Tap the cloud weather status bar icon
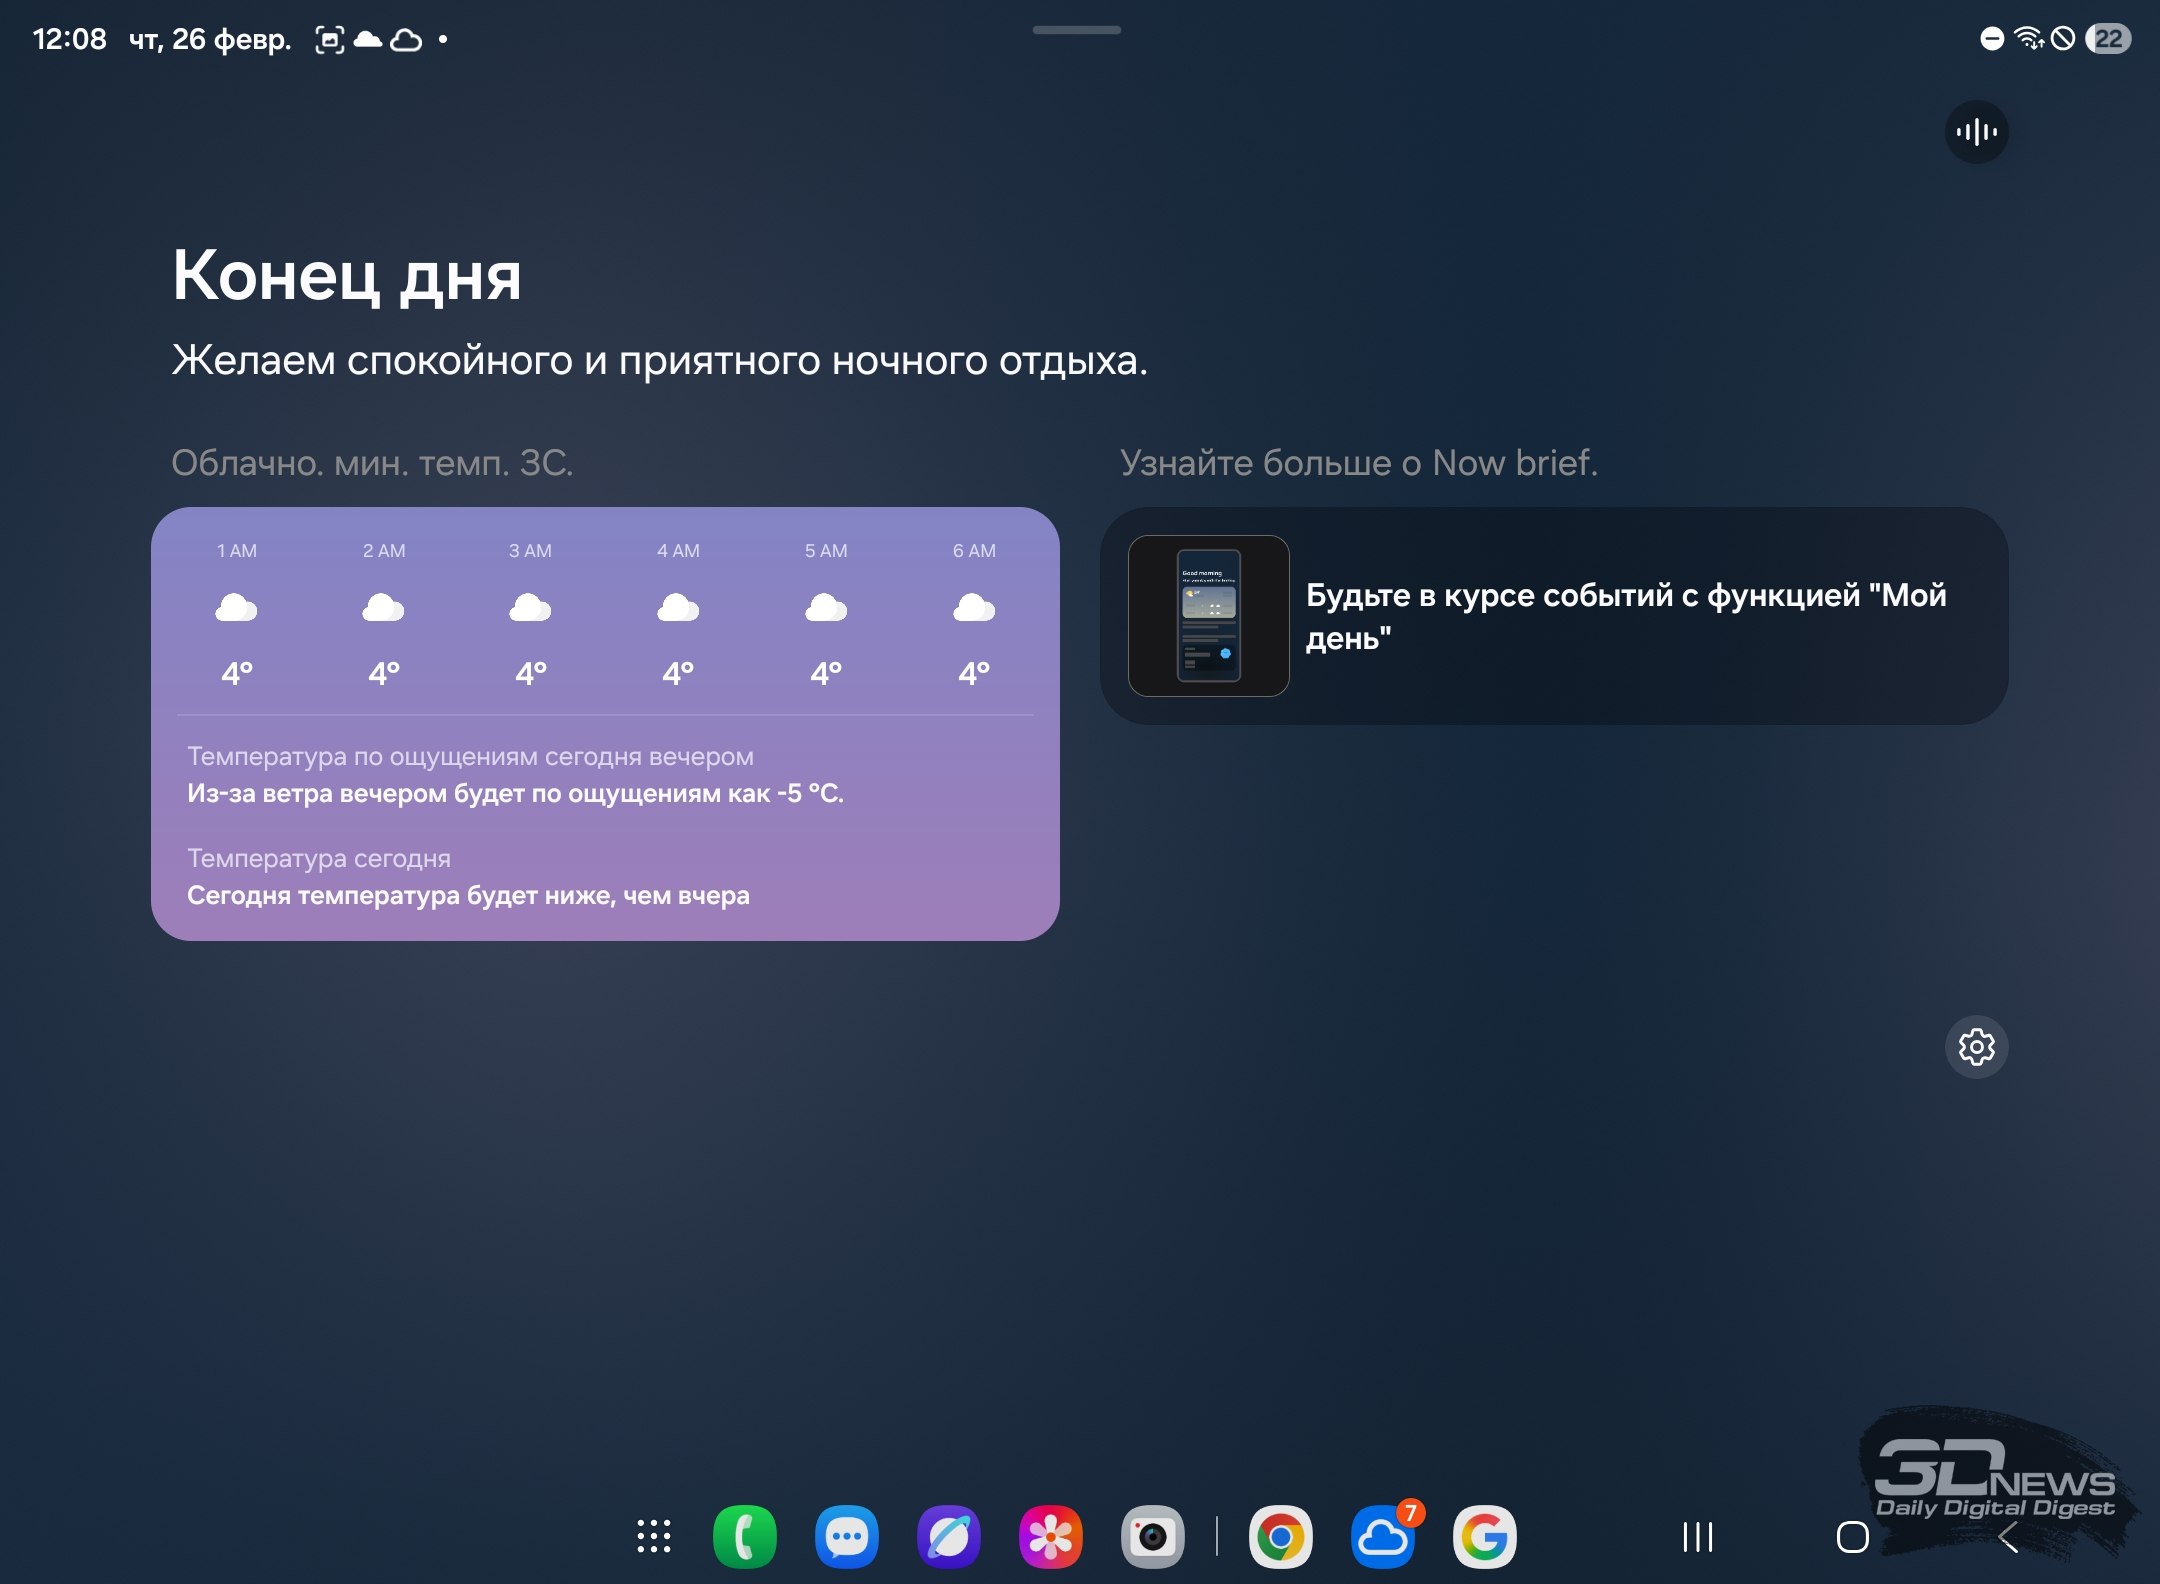 click(368, 40)
